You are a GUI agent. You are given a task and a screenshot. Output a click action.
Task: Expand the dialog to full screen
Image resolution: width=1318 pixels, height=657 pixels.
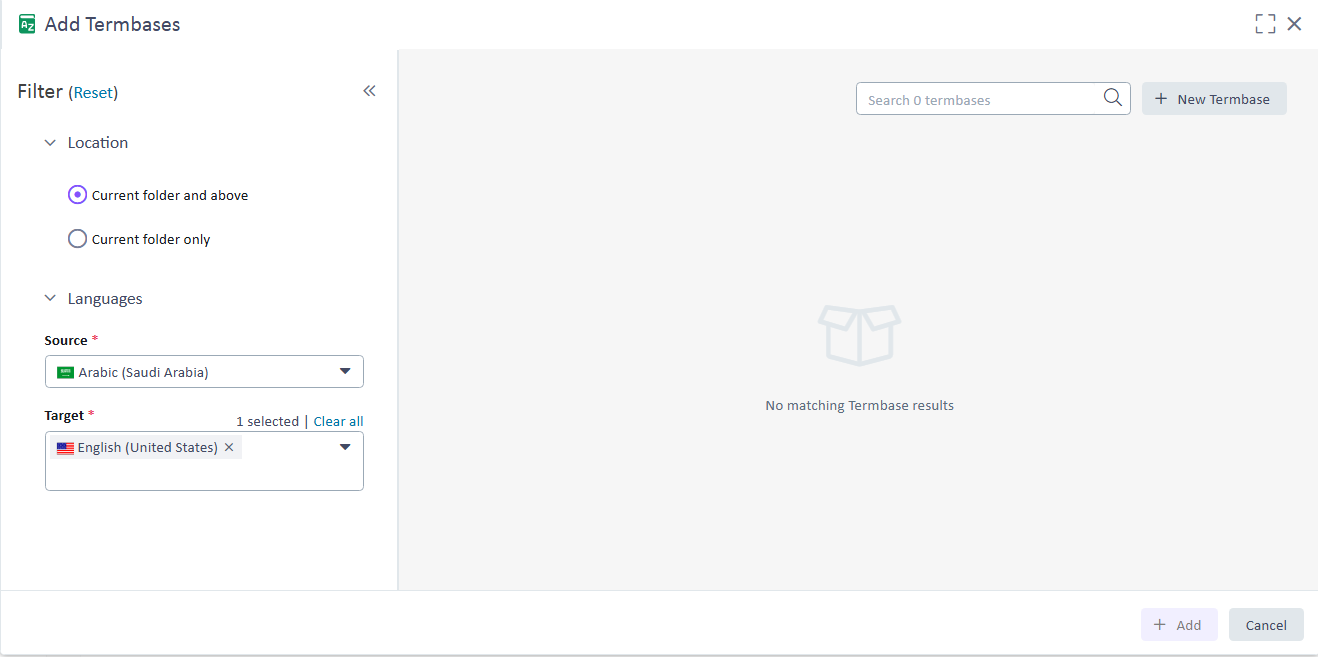pos(1265,24)
